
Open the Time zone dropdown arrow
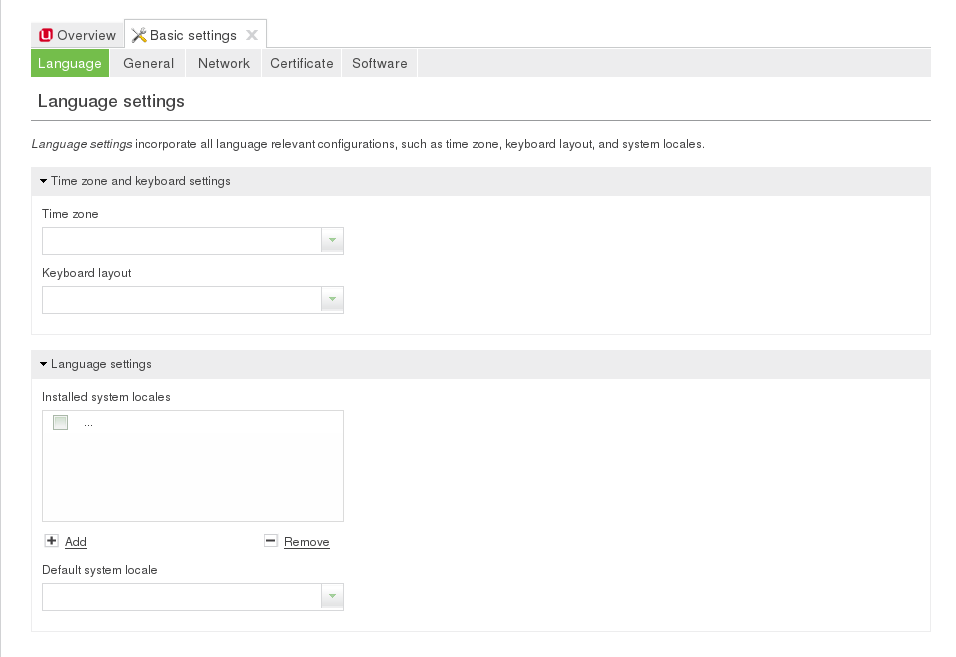click(x=332, y=241)
